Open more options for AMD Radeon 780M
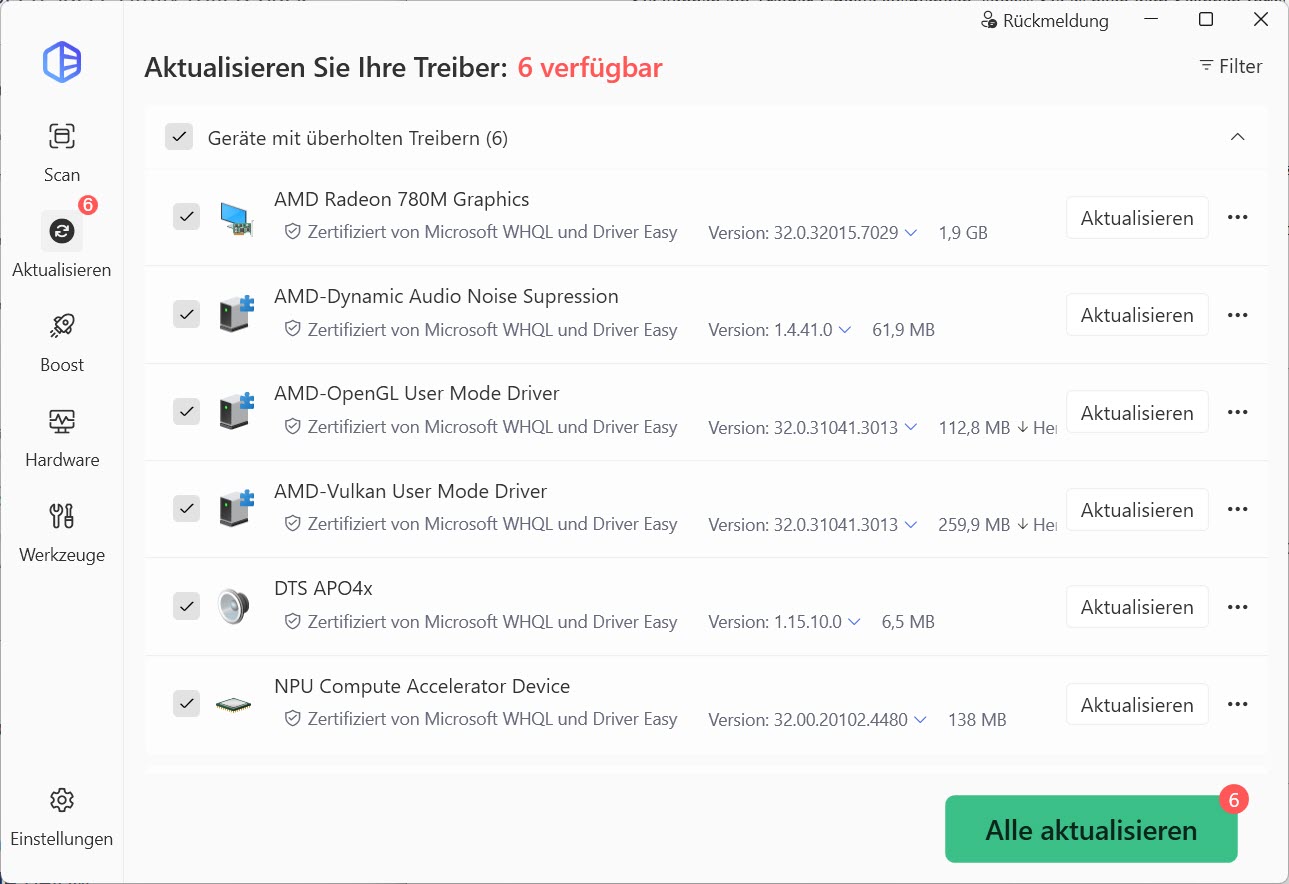This screenshot has height=884, width=1289. point(1238,218)
